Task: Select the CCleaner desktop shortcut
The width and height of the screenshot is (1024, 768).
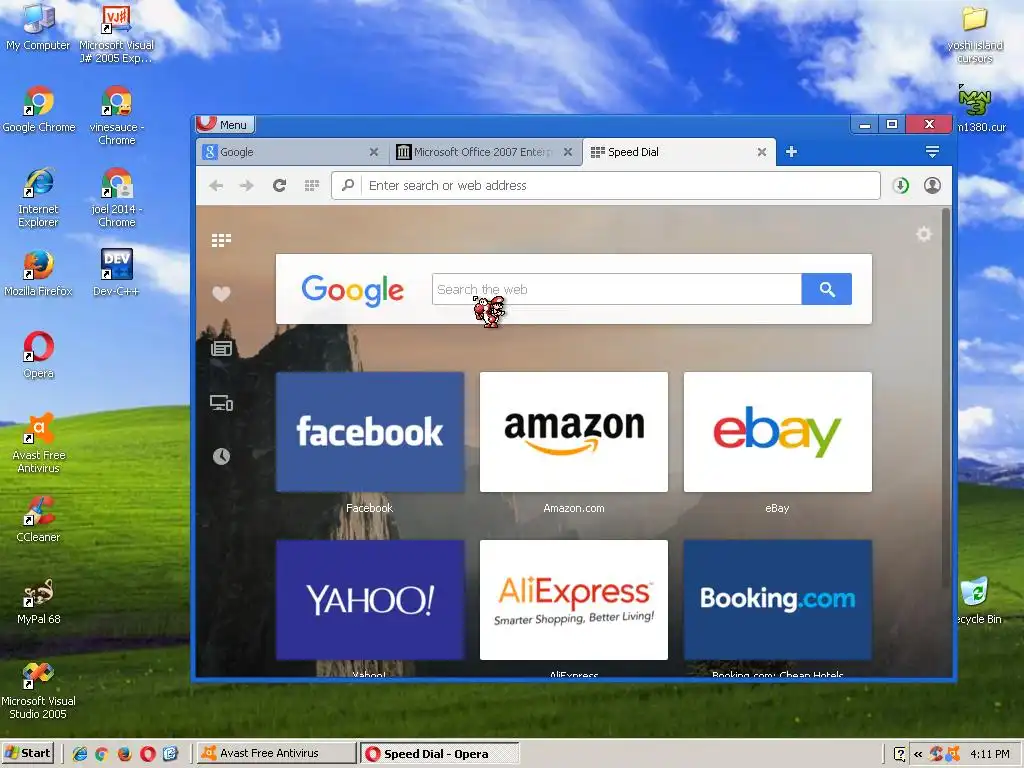Action: 38,519
